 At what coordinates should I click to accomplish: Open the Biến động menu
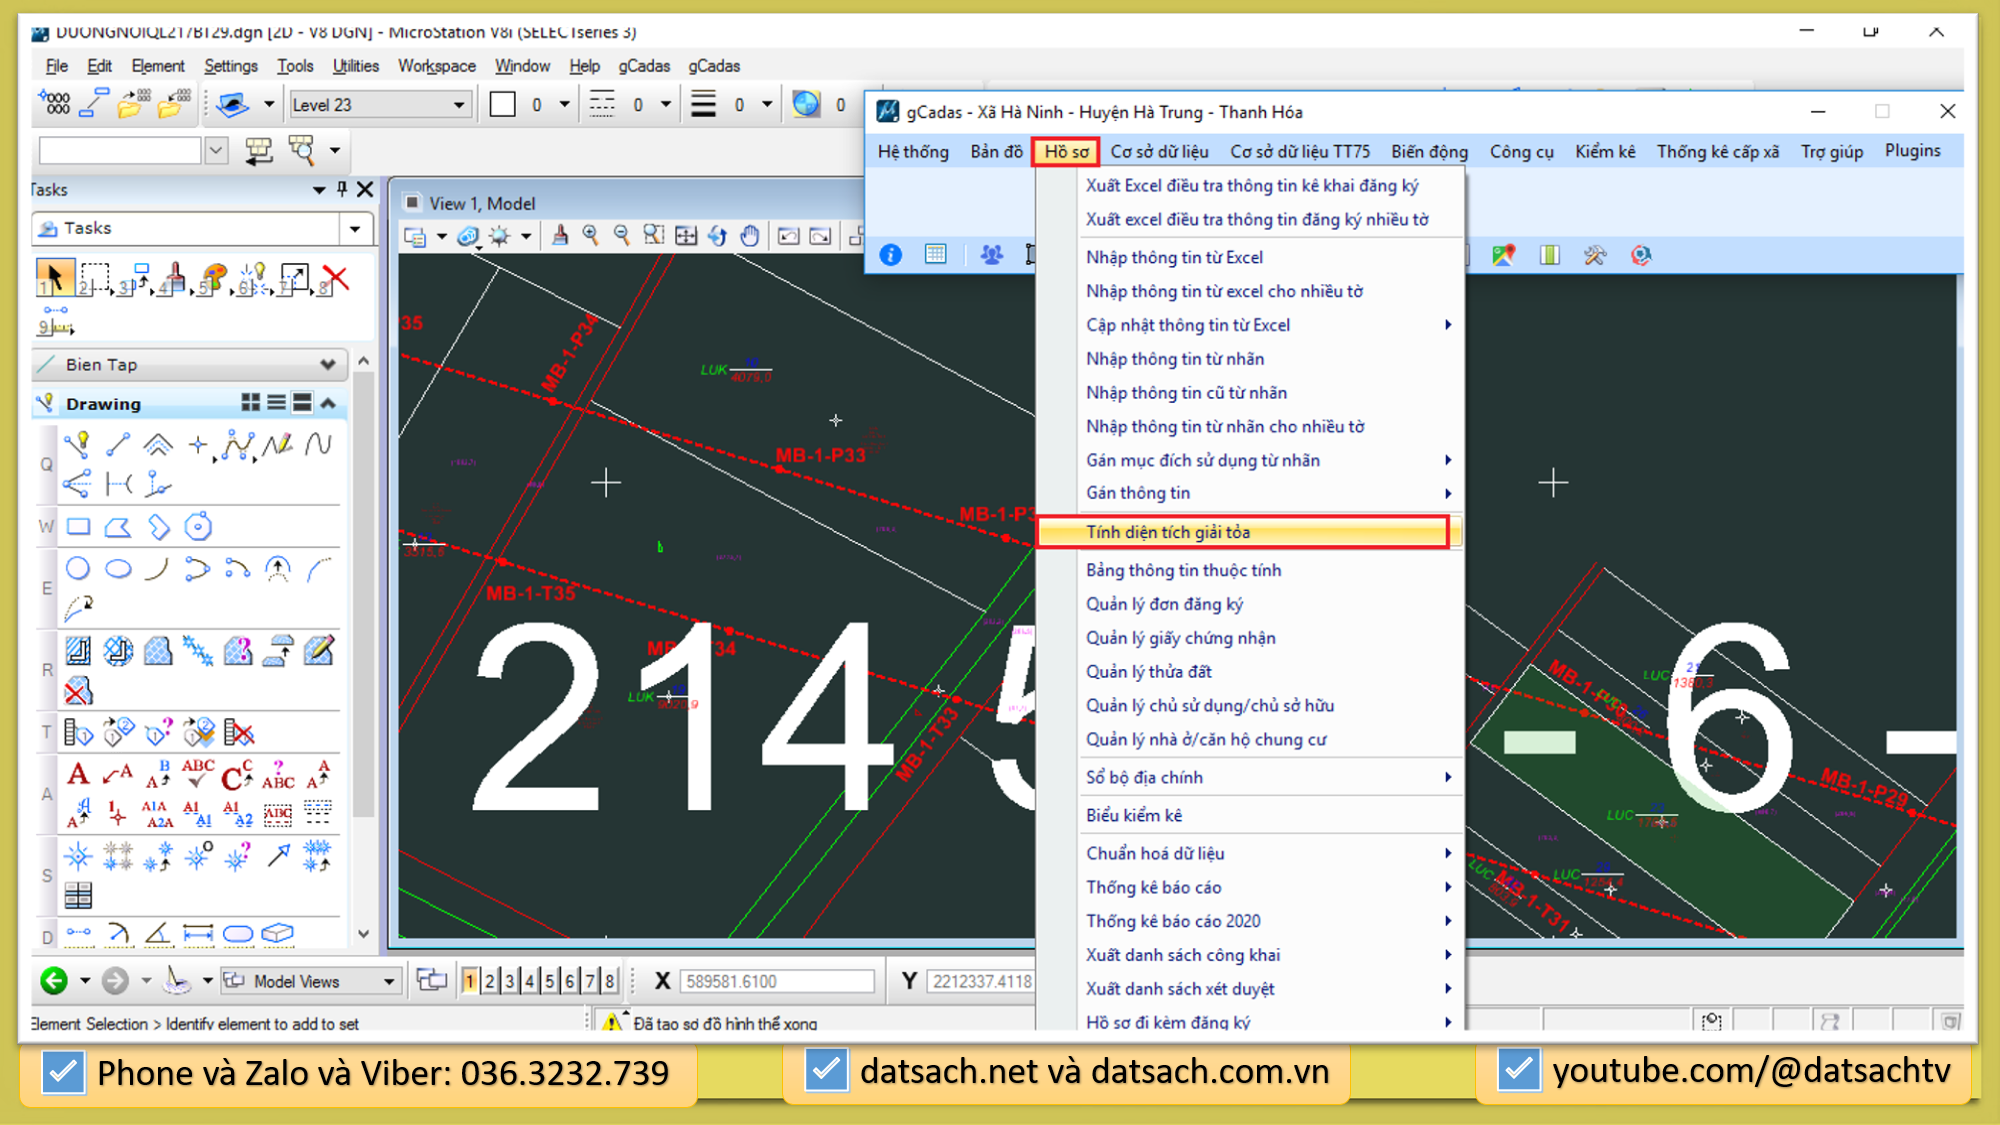pyautogui.click(x=1429, y=151)
